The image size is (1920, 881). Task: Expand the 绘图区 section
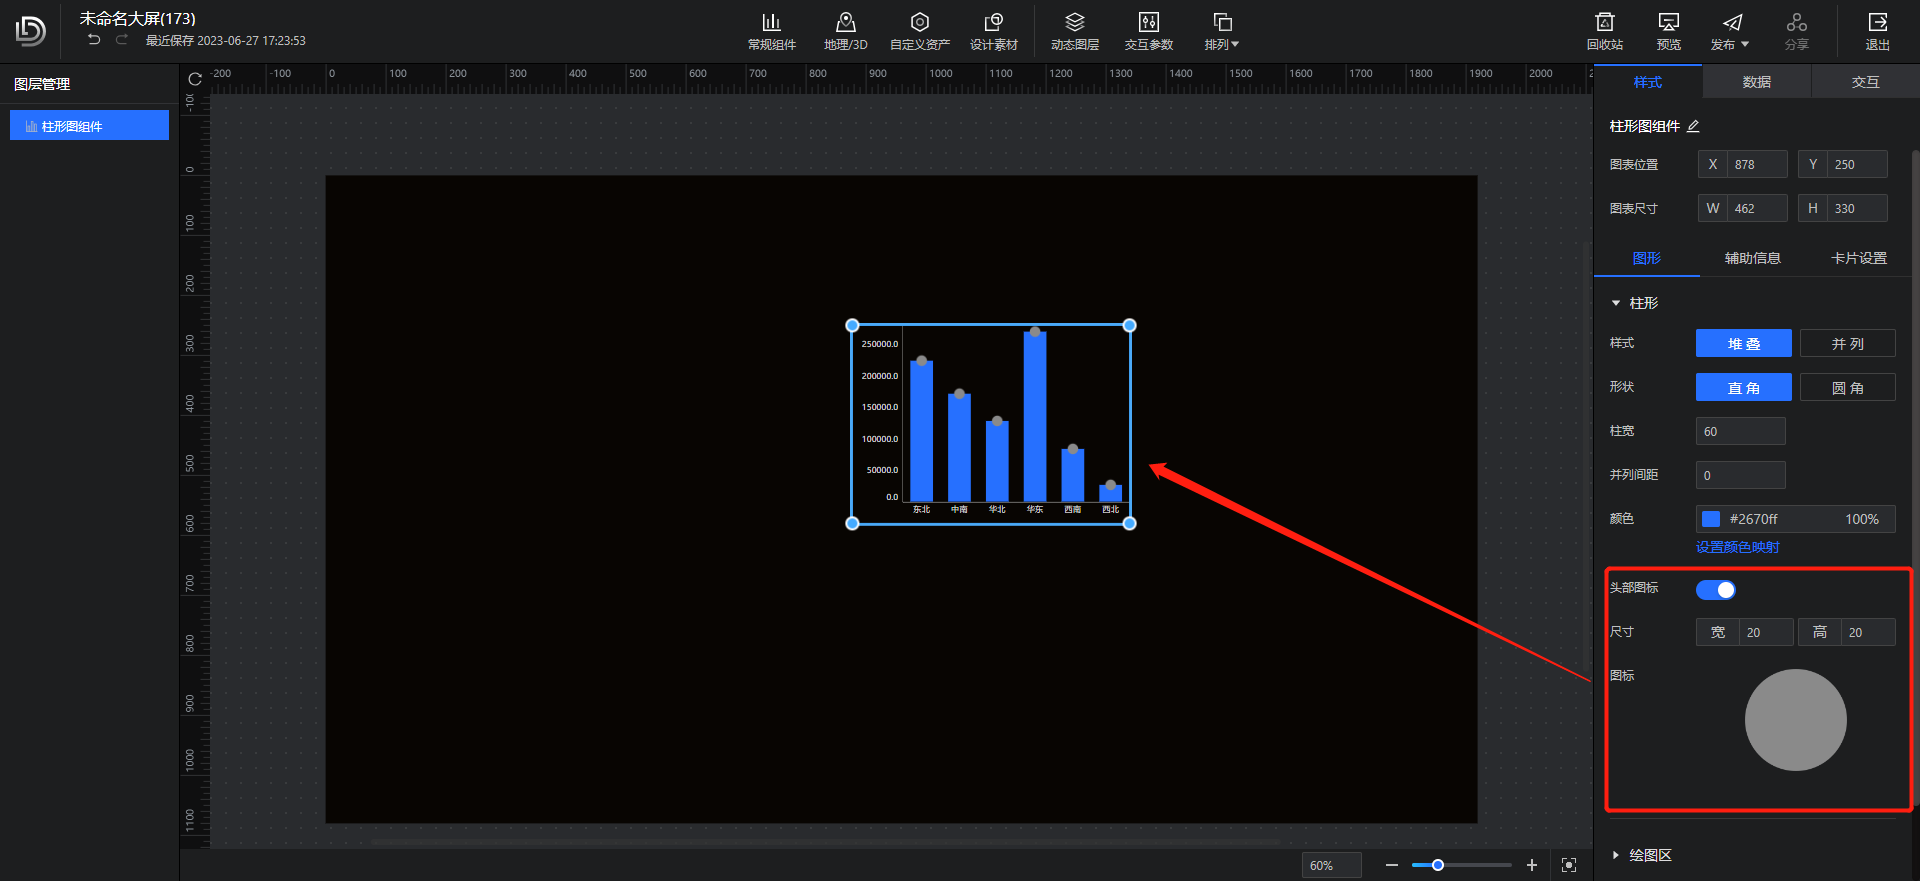[x=1616, y=855]
